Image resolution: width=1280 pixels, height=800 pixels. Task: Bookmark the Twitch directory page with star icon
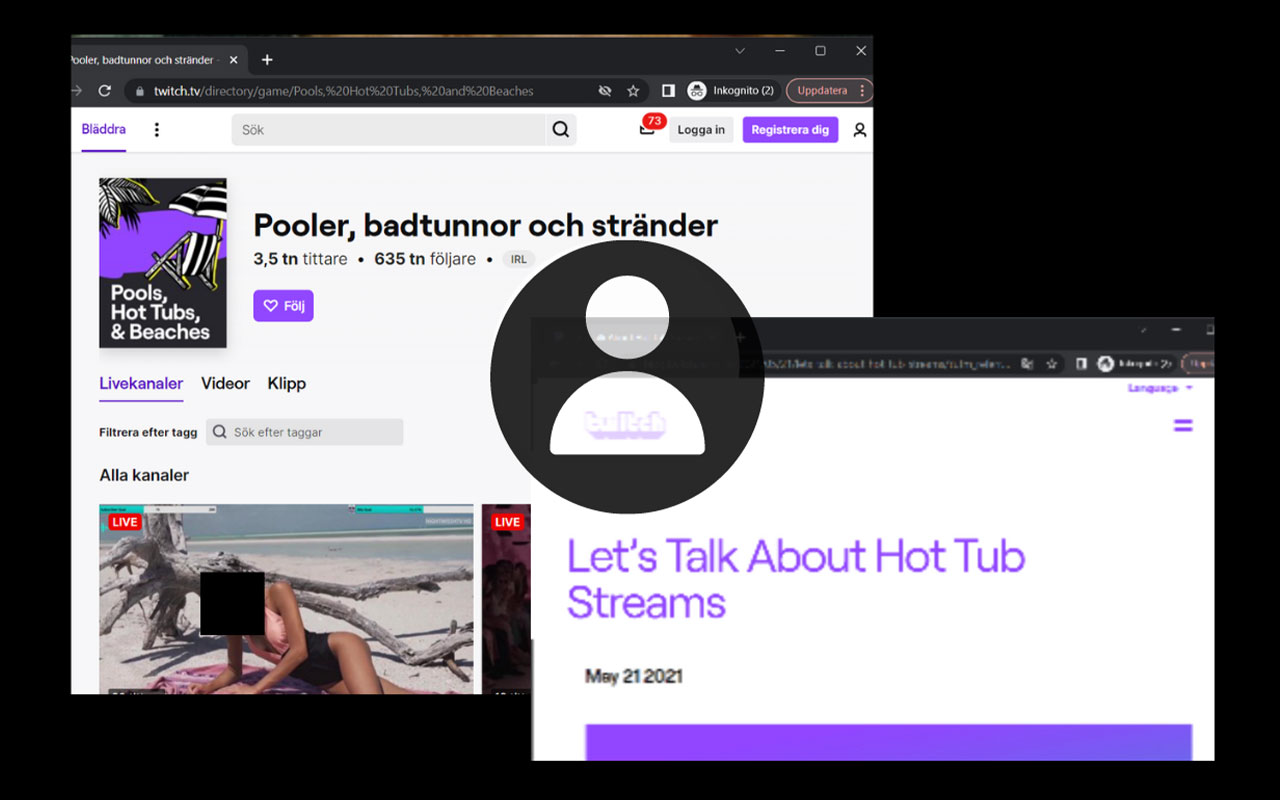pyautogui.click(x=633, y=91)
